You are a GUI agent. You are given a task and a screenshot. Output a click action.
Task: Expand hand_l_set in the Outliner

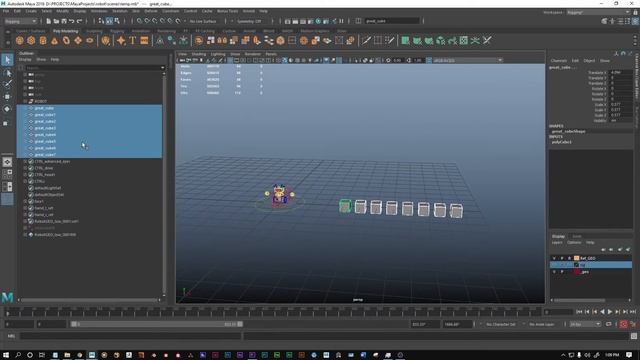(25, 208)
